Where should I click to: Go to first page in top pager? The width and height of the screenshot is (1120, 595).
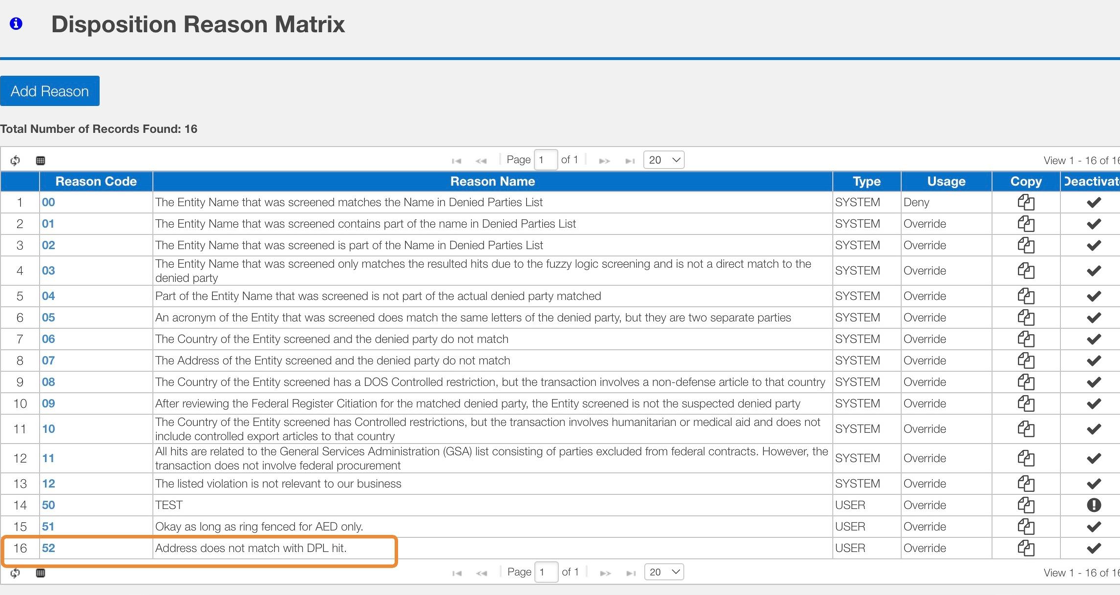tap(456, 161)
